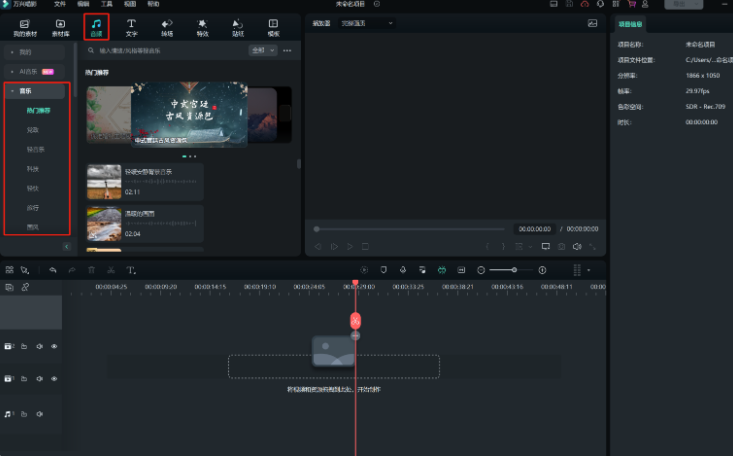Toggle visibility eye on the top video track
The width and height of the screenshot is (733, 456).
tap(54, 346)
